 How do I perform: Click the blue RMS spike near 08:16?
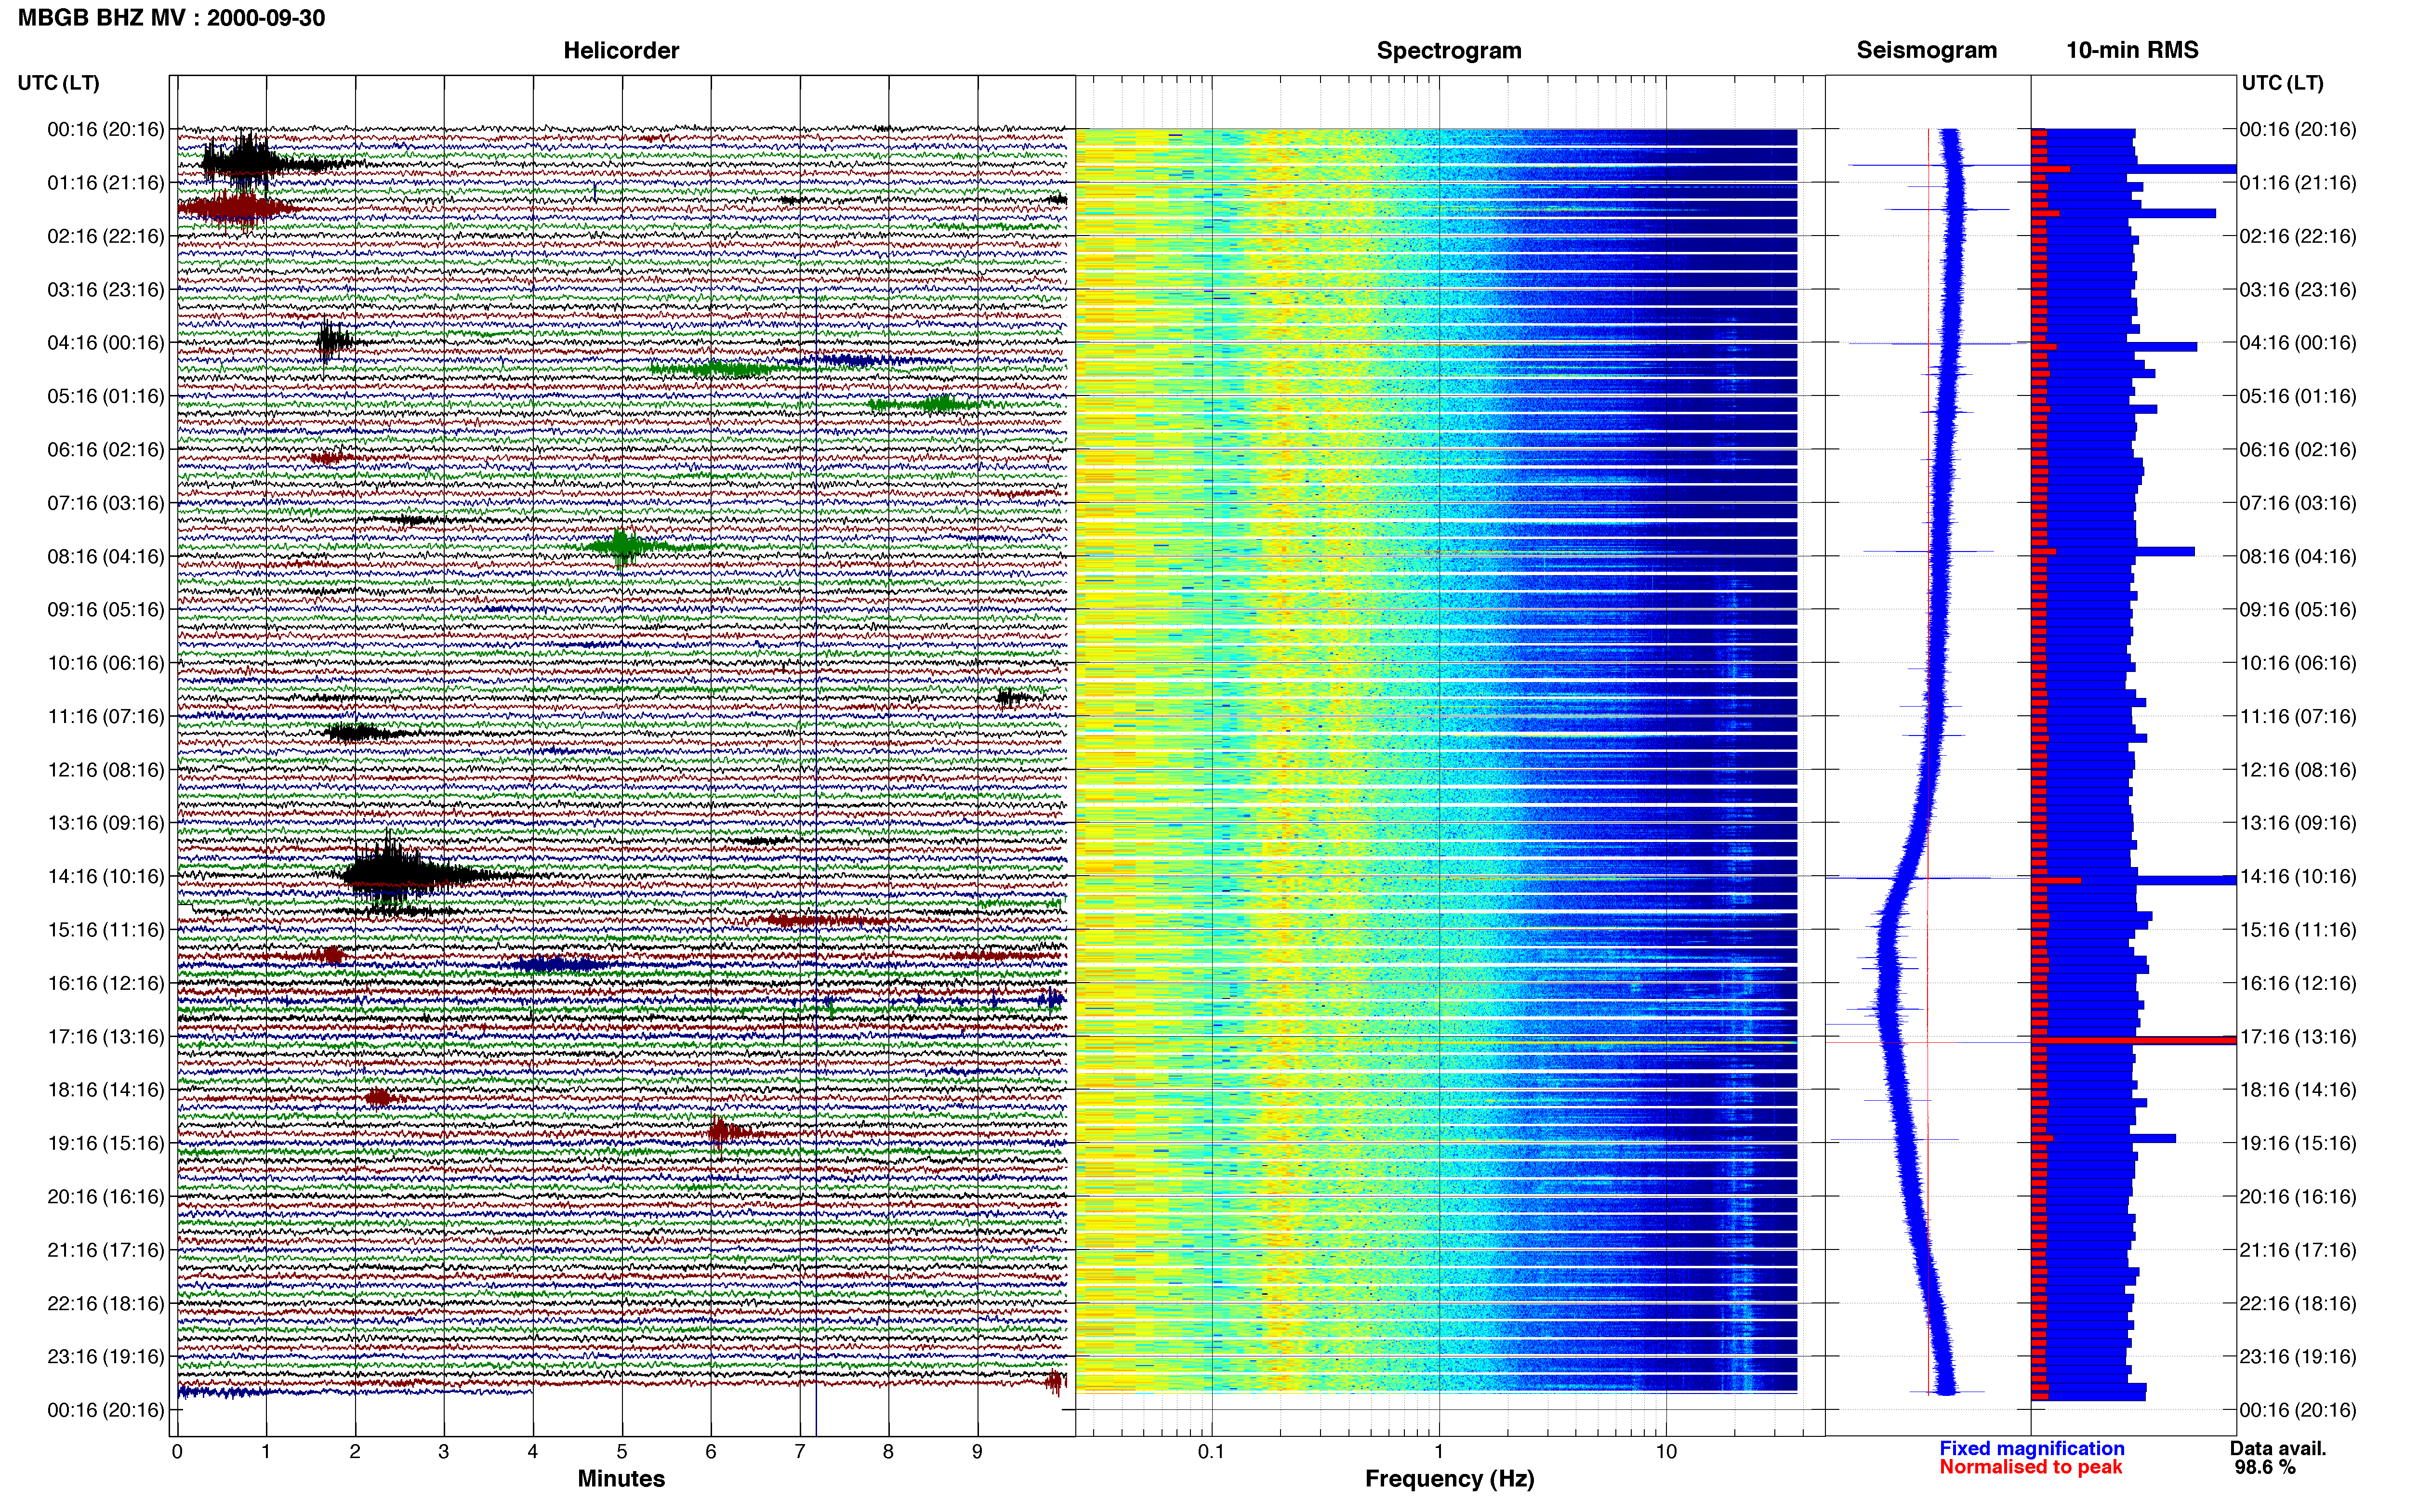pos(2113,551)
